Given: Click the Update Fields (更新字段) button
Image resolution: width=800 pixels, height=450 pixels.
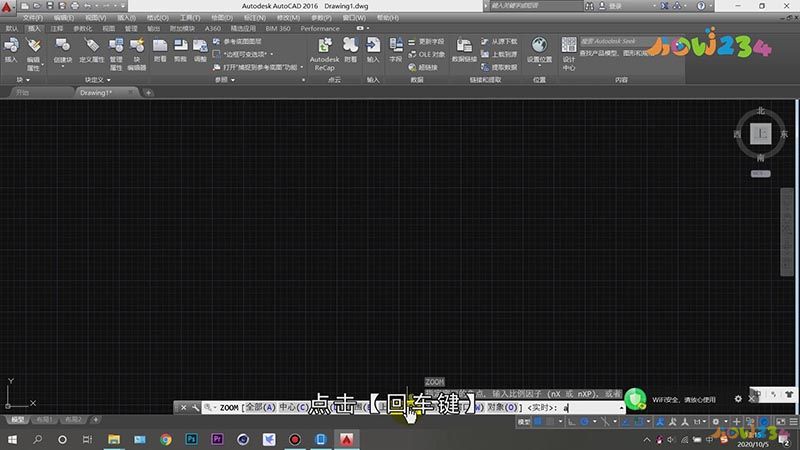Looking at the screenshot, I should click(427, 41).
